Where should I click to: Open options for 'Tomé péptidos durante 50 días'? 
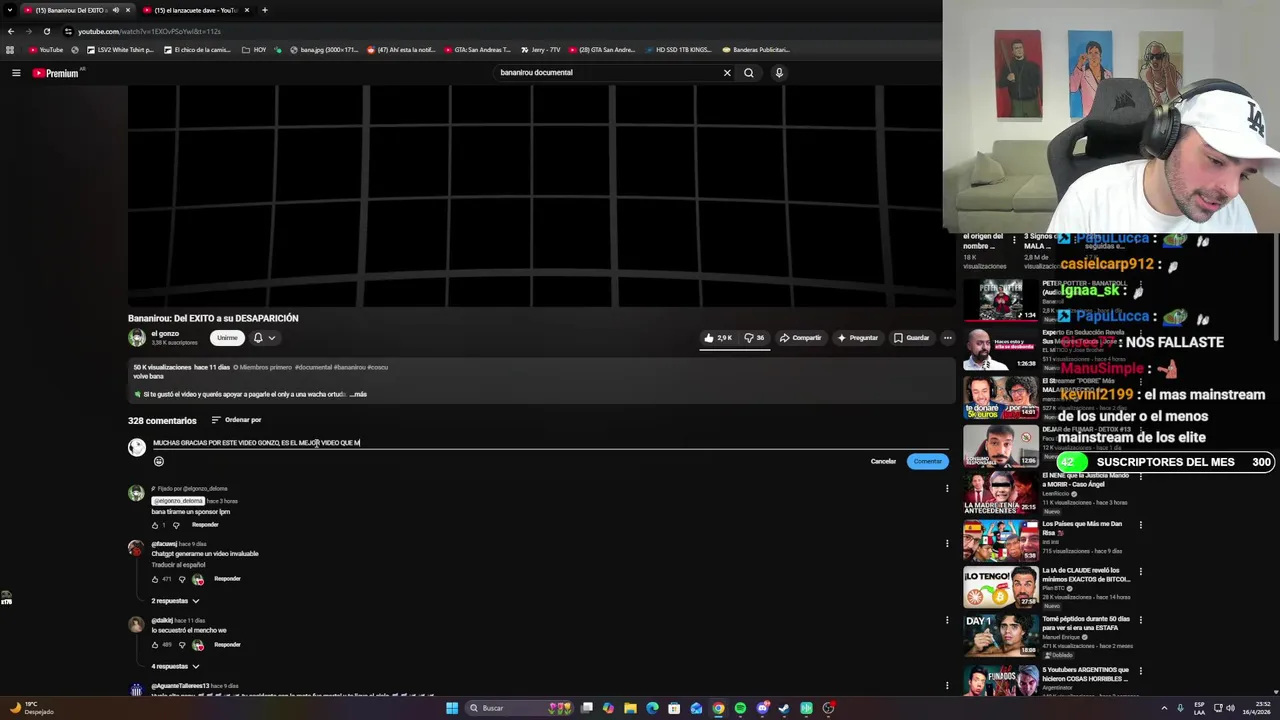pyautogui.click(x=1140, y=620)
